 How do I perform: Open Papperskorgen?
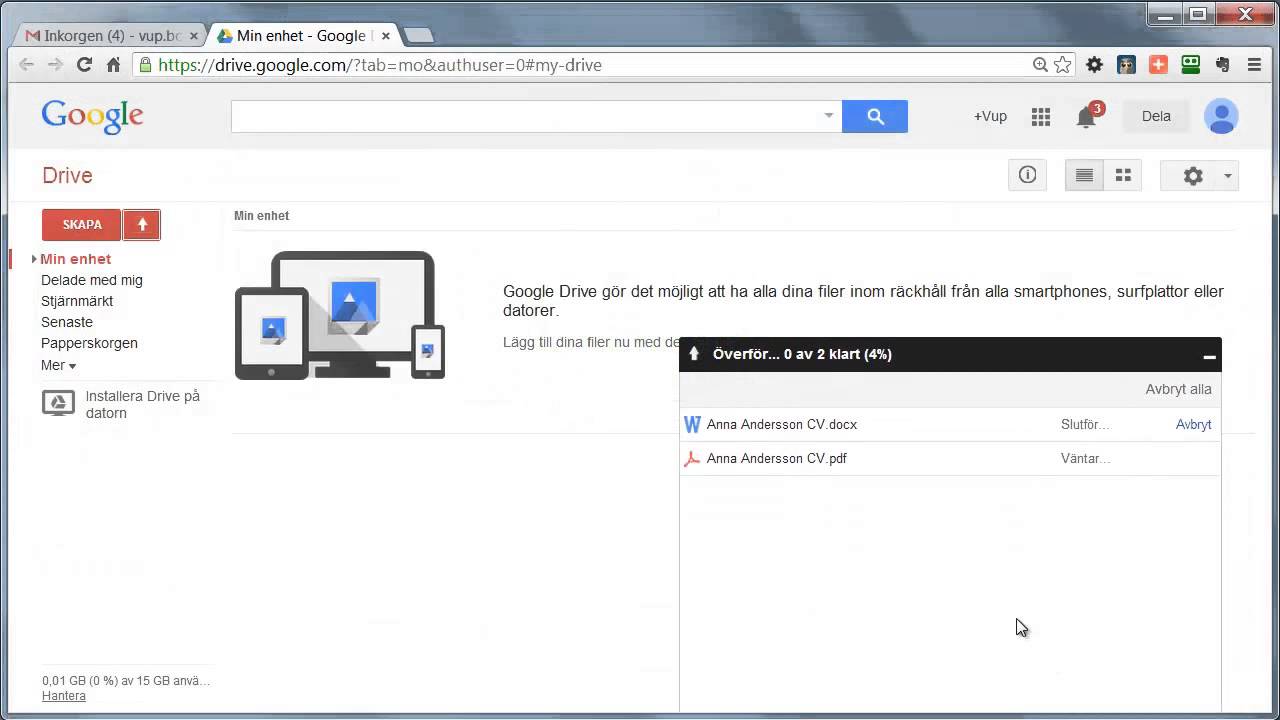point(89,343)
